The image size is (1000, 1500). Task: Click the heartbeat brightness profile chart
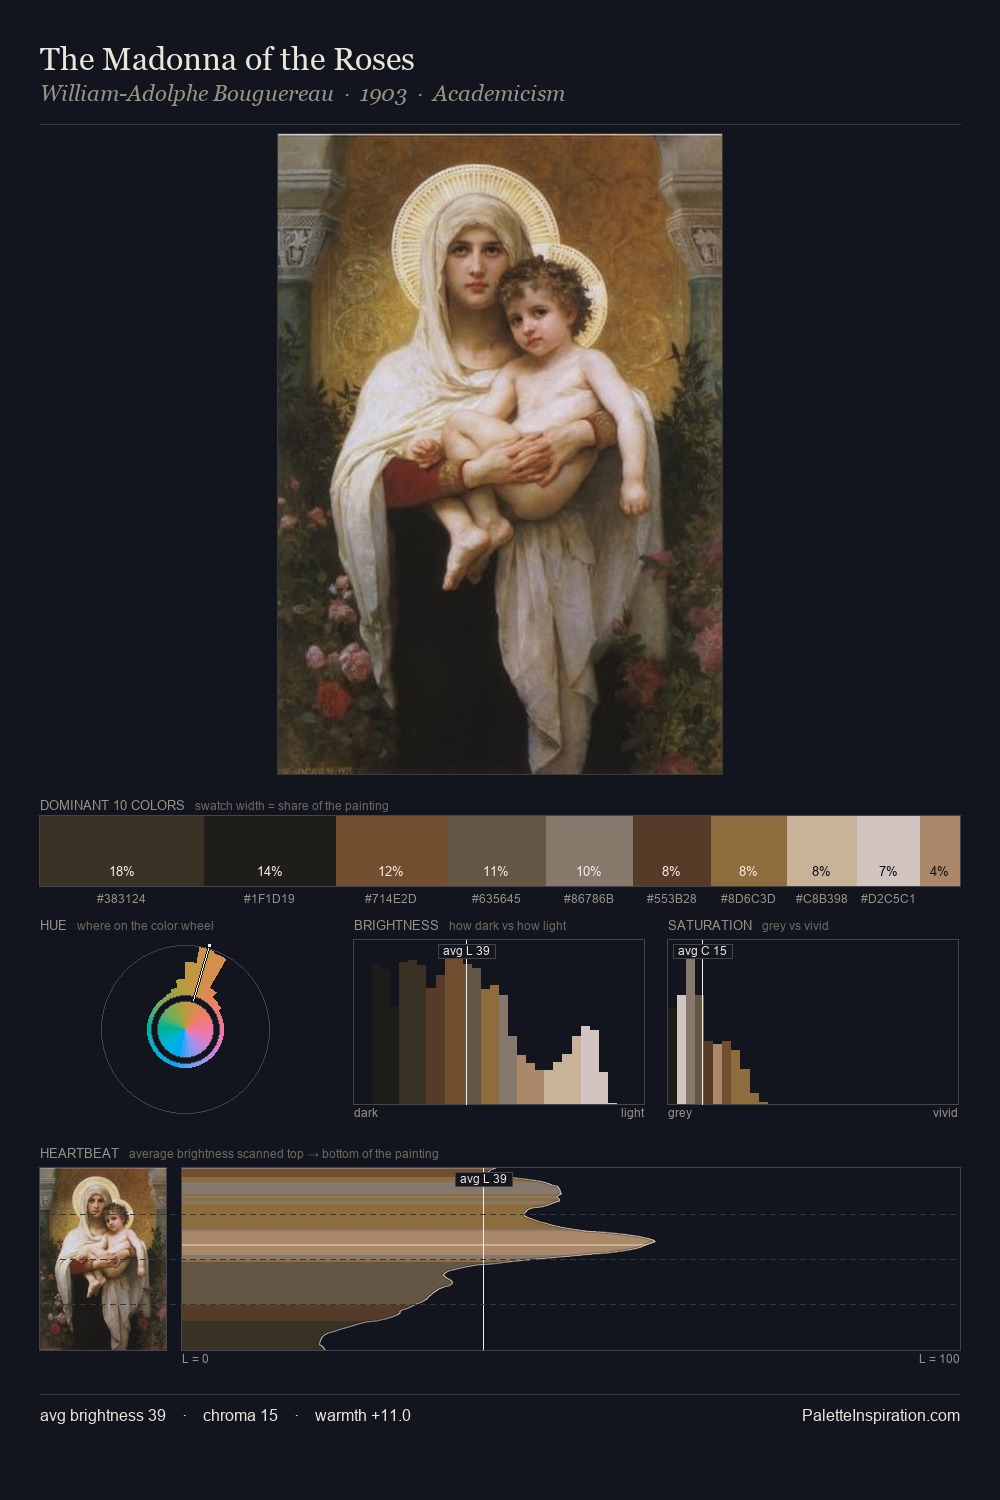pyautogui.click(x=571, y=1259)
